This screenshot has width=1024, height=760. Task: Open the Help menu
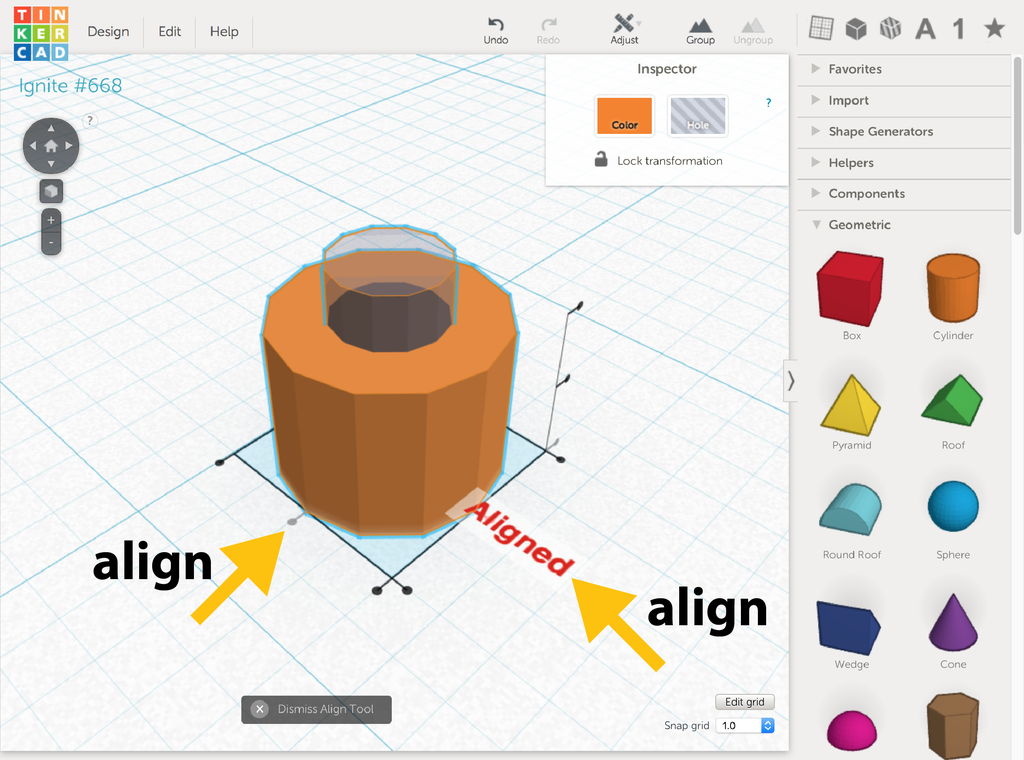pos(224,31)
